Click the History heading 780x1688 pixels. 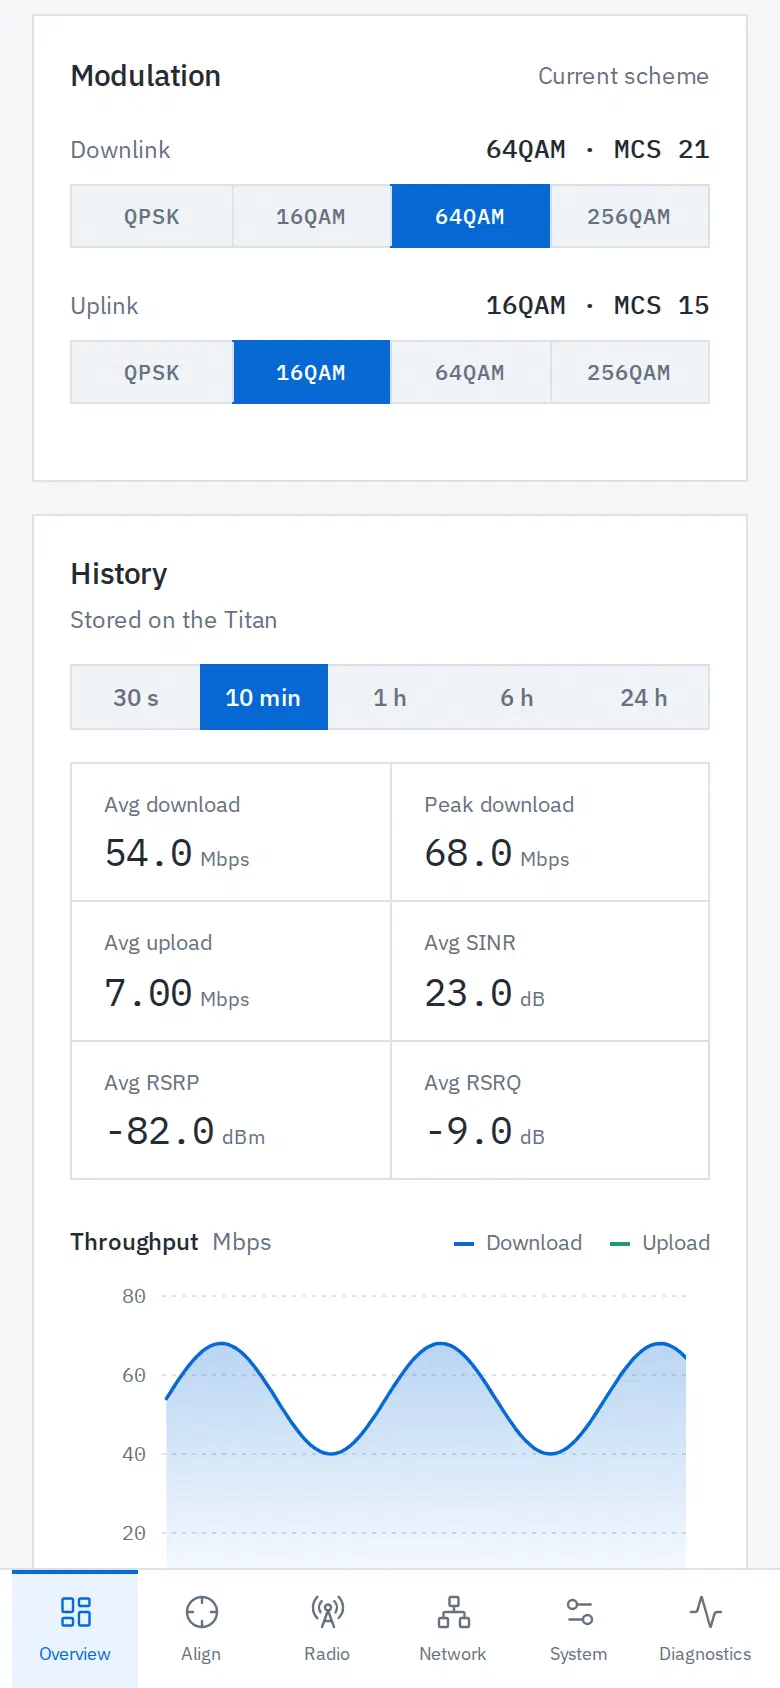(119, 574)
